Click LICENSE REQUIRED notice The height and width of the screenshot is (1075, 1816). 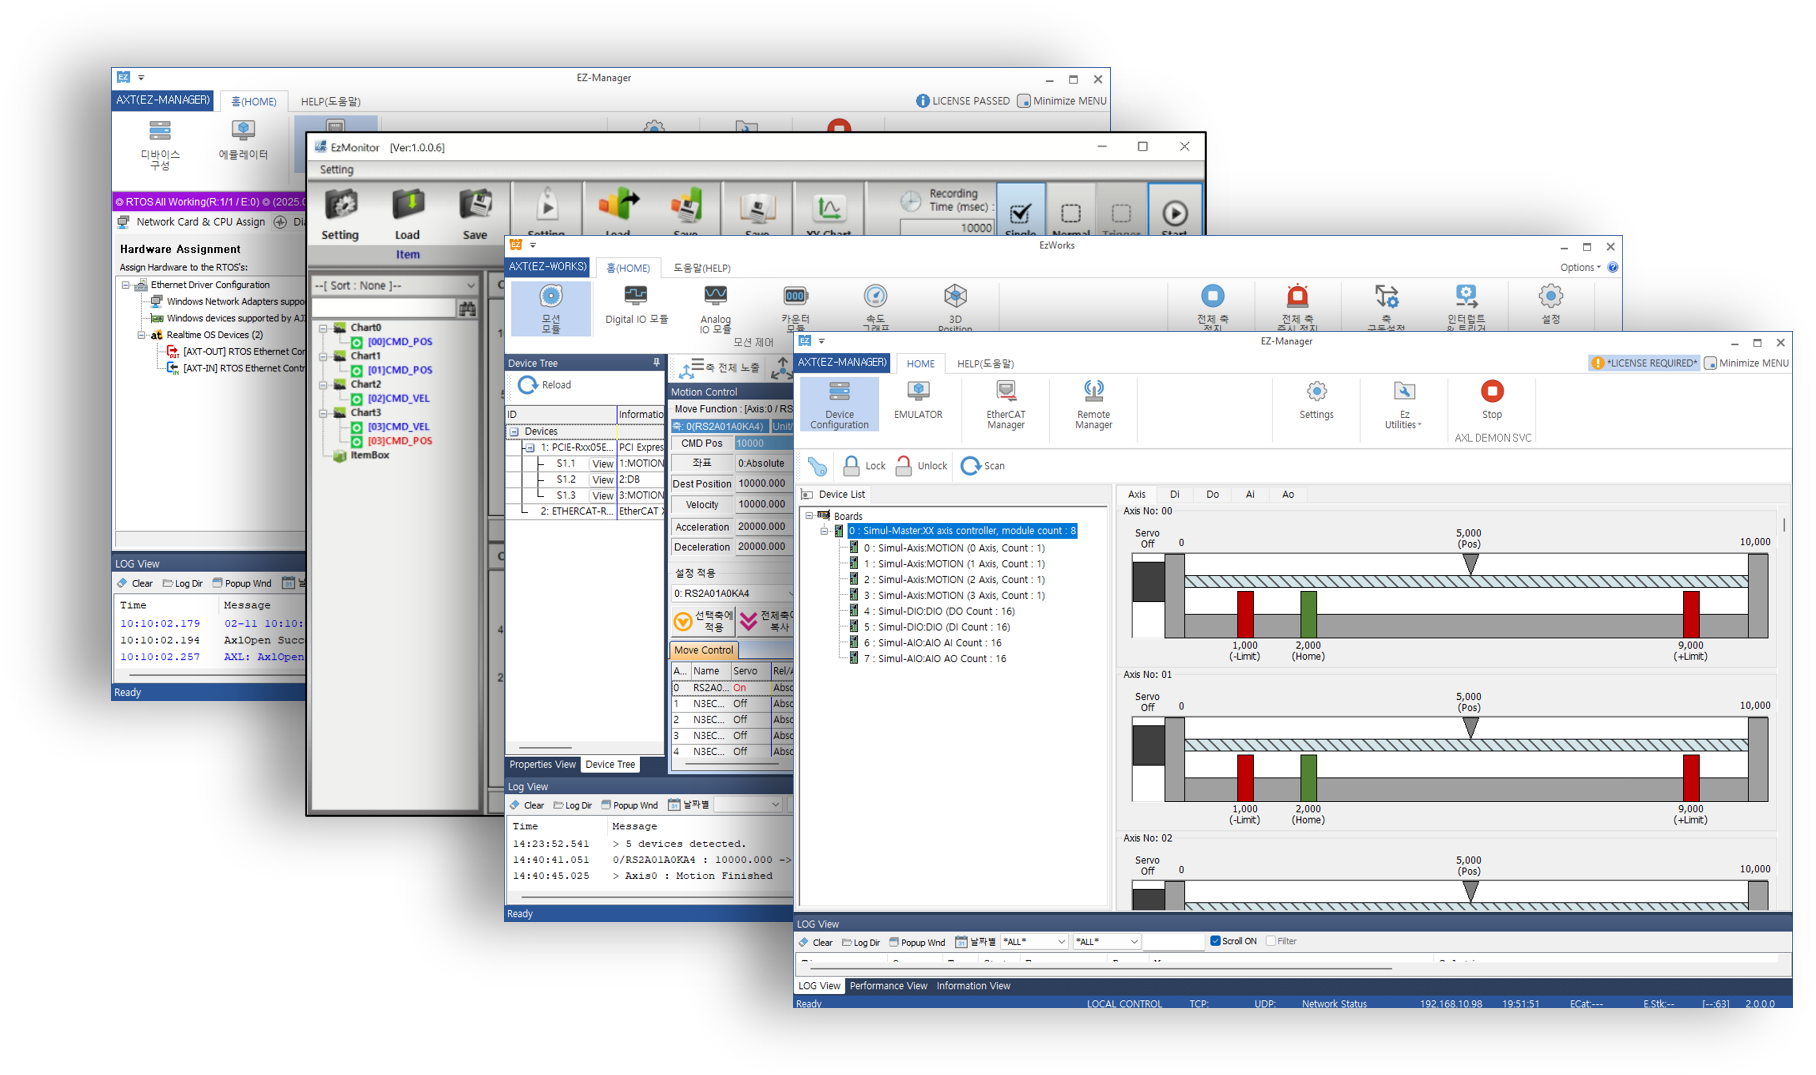click(x=1644, y=363)
